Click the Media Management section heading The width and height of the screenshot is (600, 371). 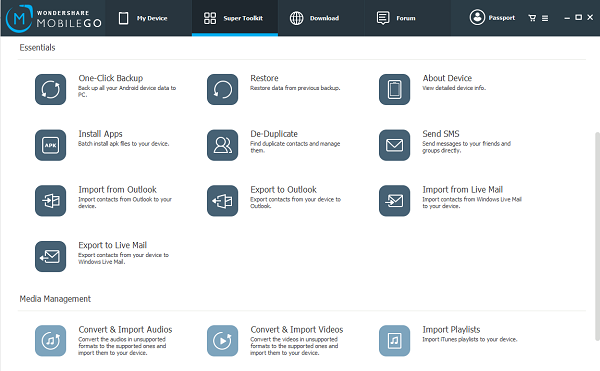click(x=55, y=299)
